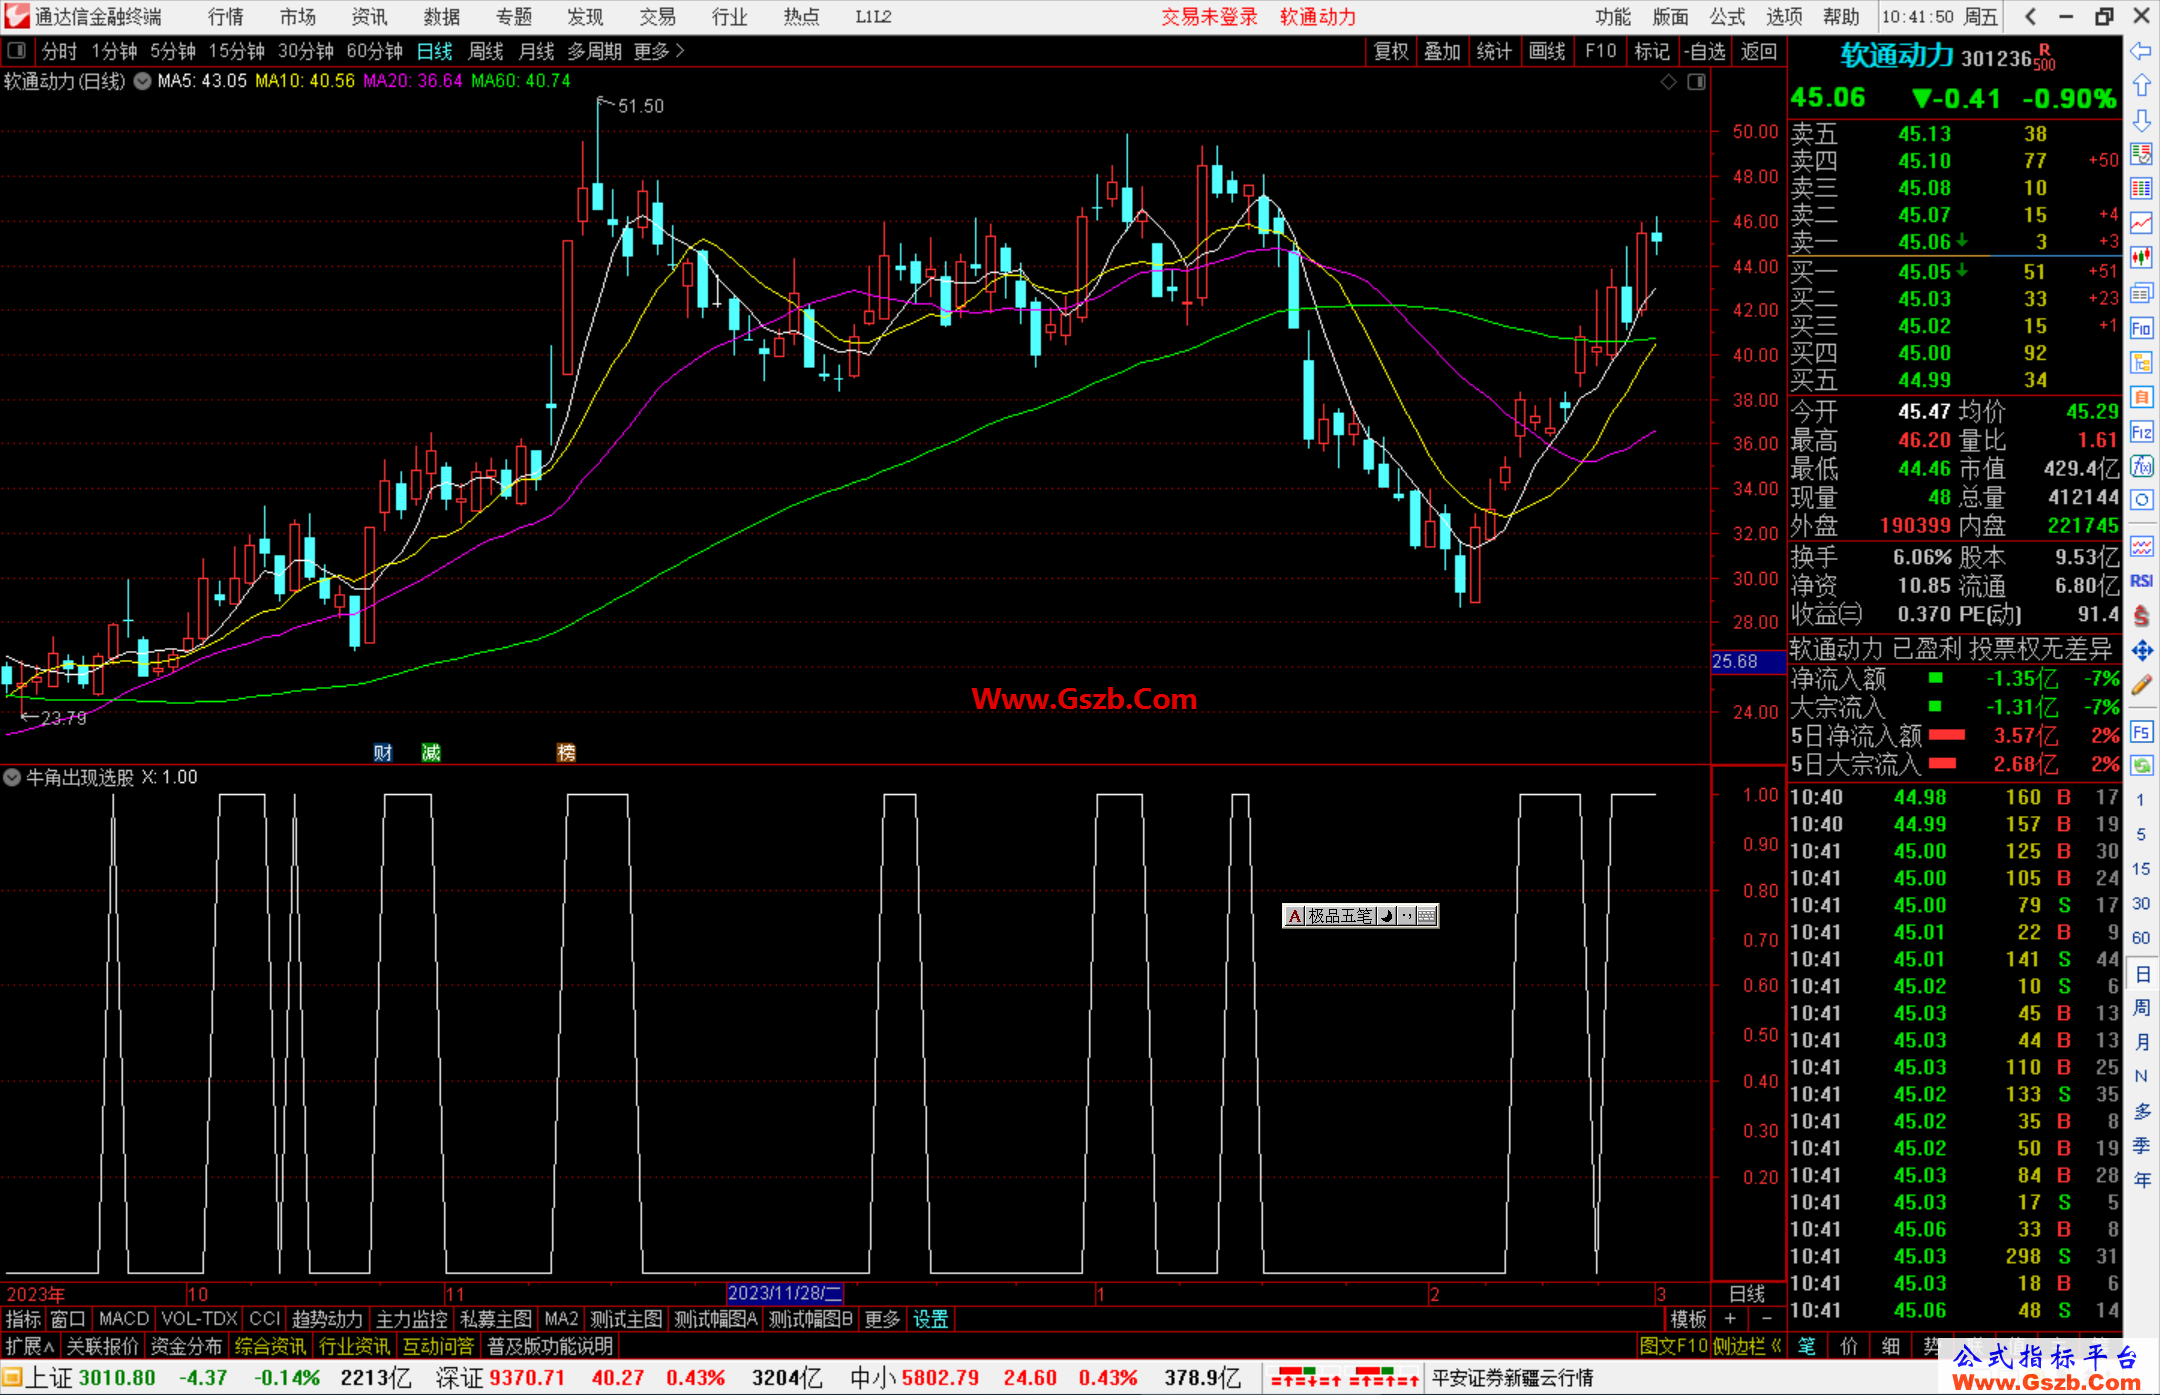The height and width of the screenshot is (1395, 2160).
Task: Click the plus zoom button beside 模板
Action: [1730, 1319]
